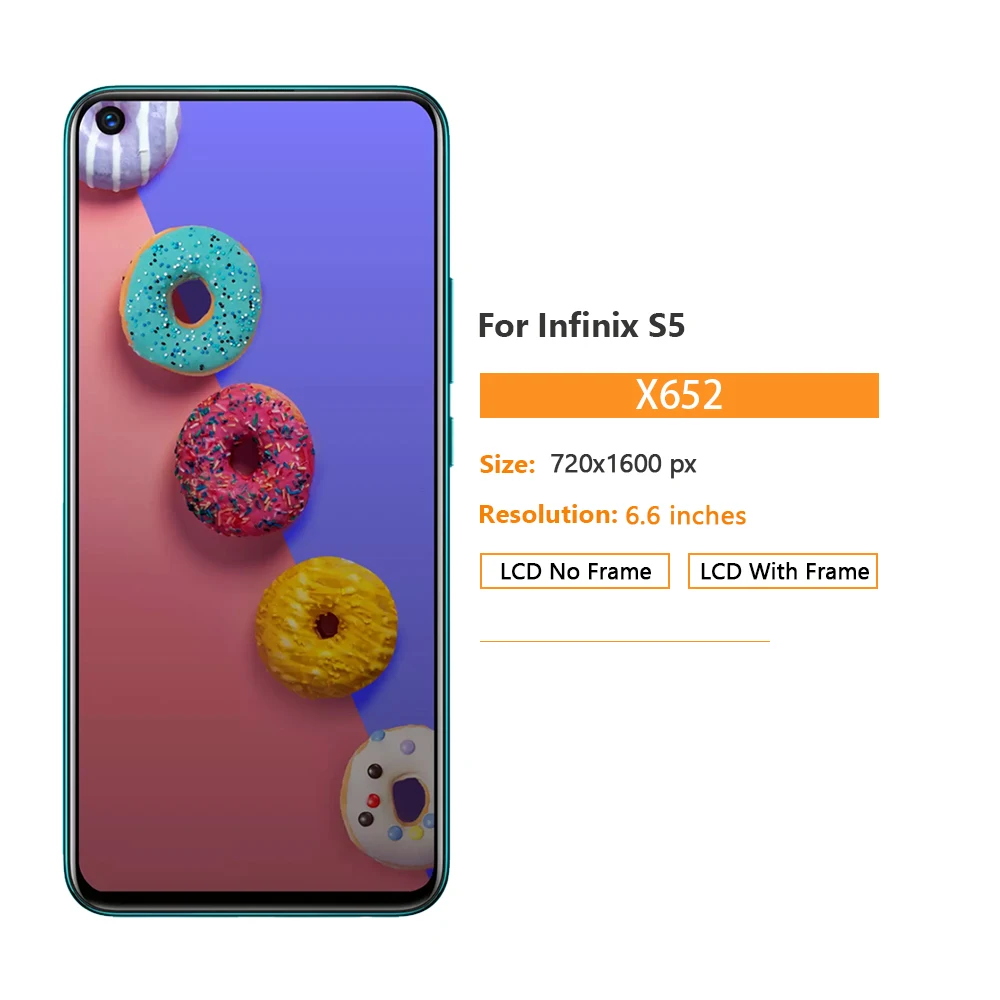Viewport: 1000px width, 1000px height.
Task: Click the white donut with candy dots
Action: click(x=388, y=797)
